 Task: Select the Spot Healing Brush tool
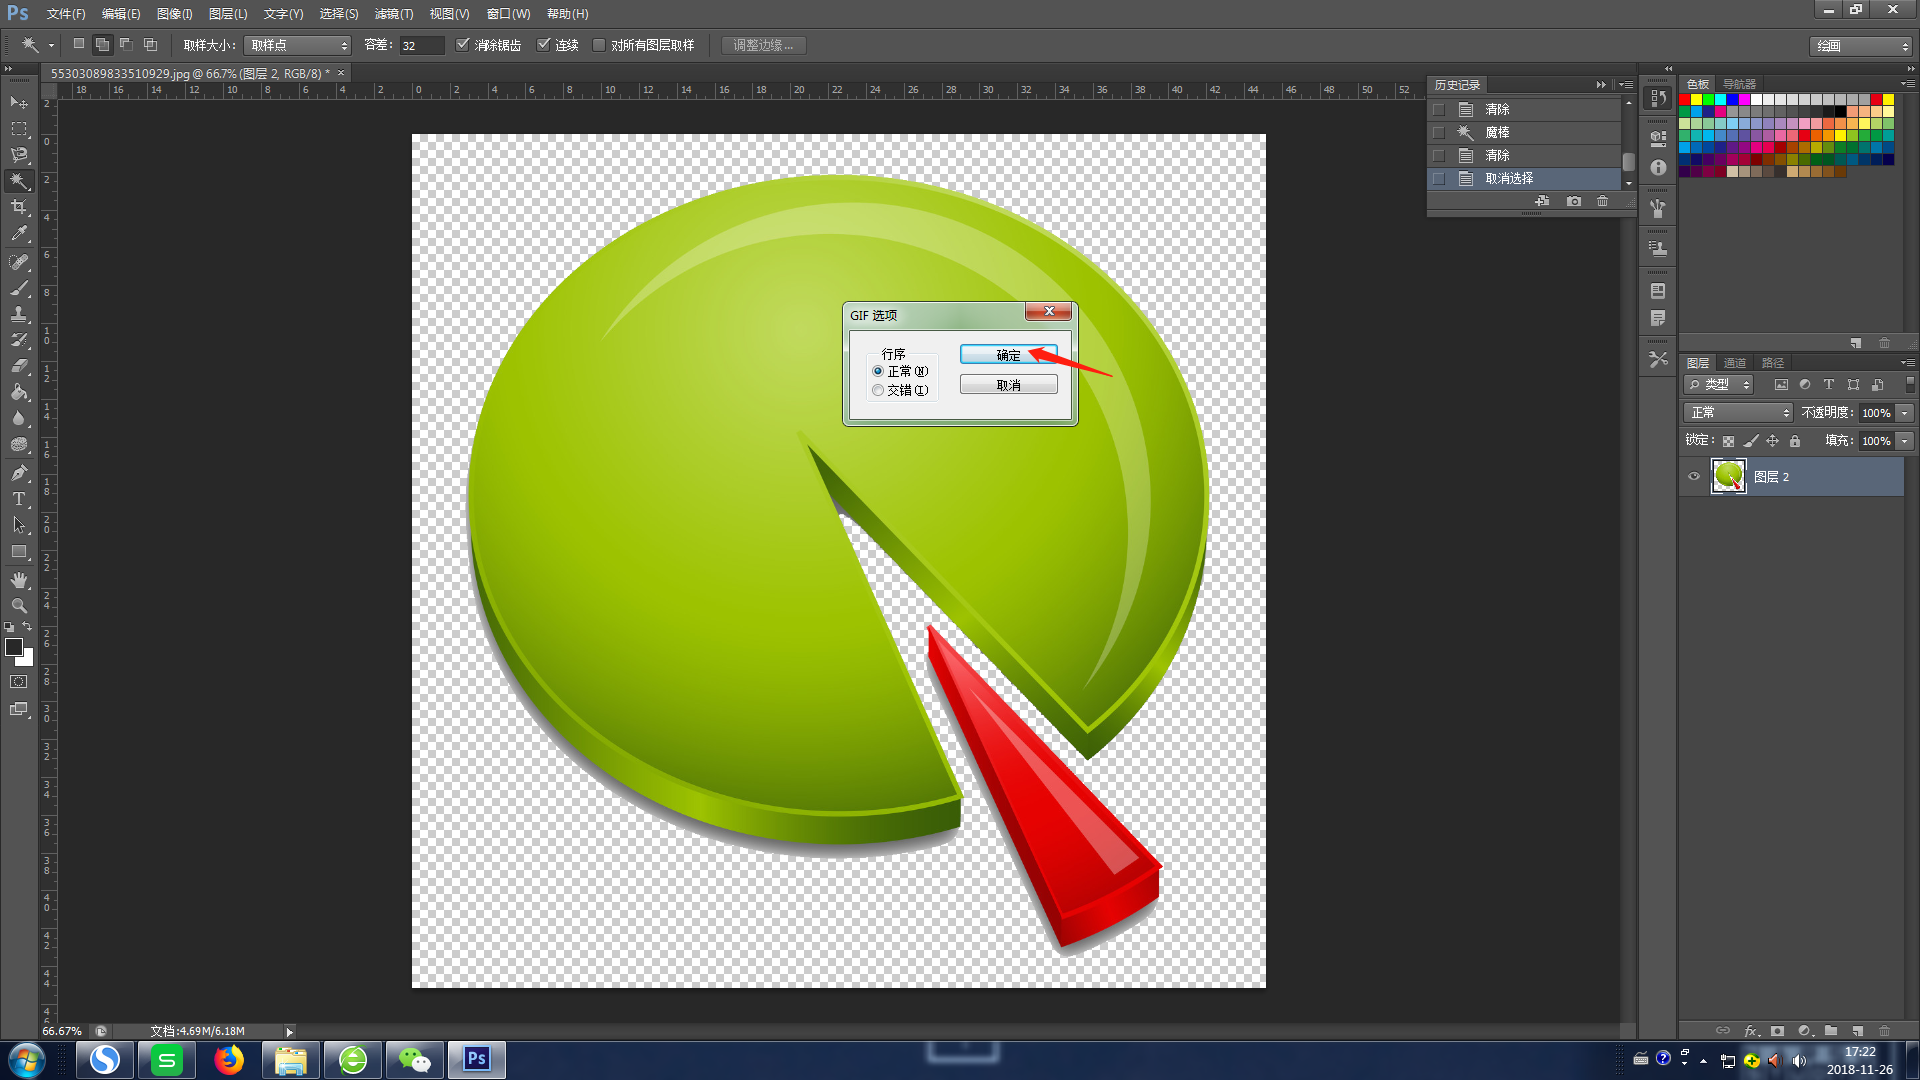tap(19, 262)
